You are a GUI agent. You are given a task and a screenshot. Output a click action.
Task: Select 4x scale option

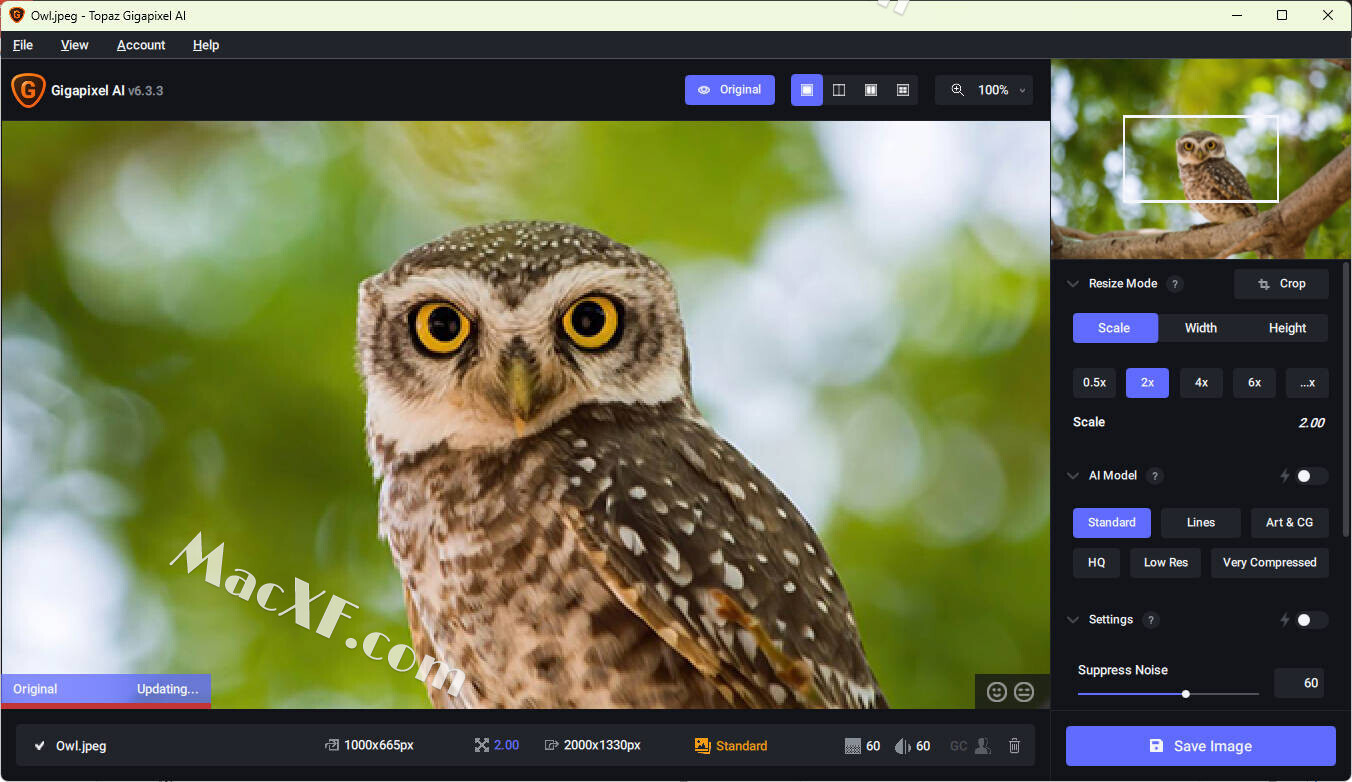1201,383
